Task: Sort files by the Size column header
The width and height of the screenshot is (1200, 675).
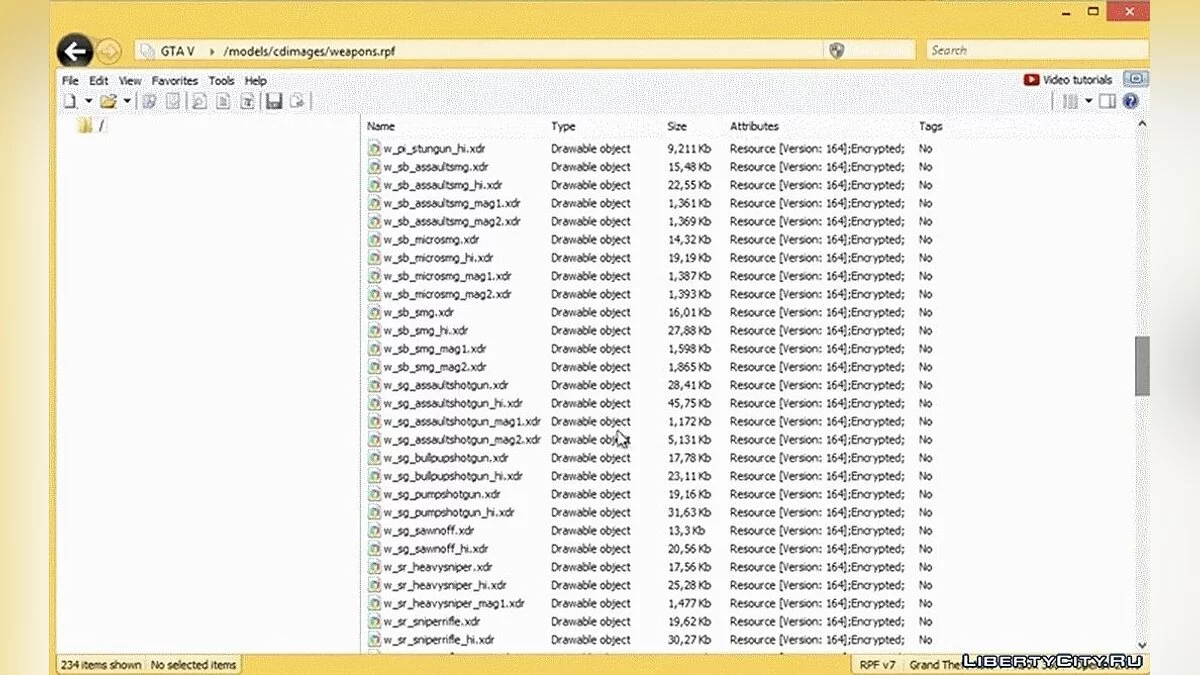Action: pos(677,126)
